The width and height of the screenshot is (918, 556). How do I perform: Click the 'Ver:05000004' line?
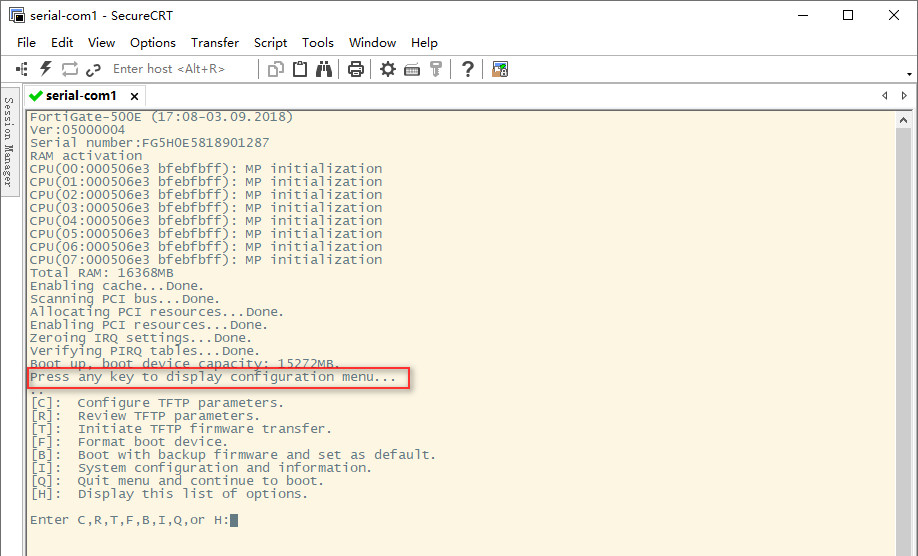coord(77,130)
